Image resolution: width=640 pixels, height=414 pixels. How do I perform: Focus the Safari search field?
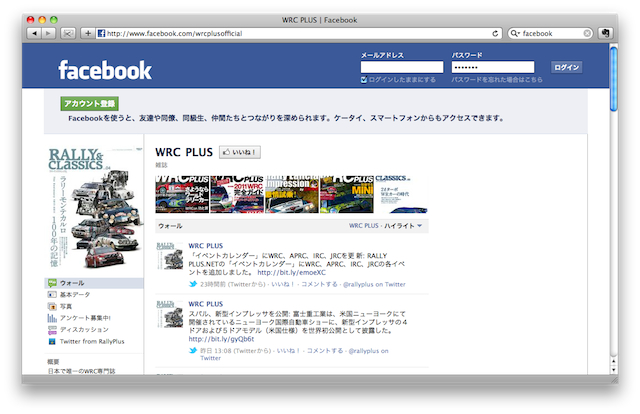pyautogui.click(x=550, y=33)
